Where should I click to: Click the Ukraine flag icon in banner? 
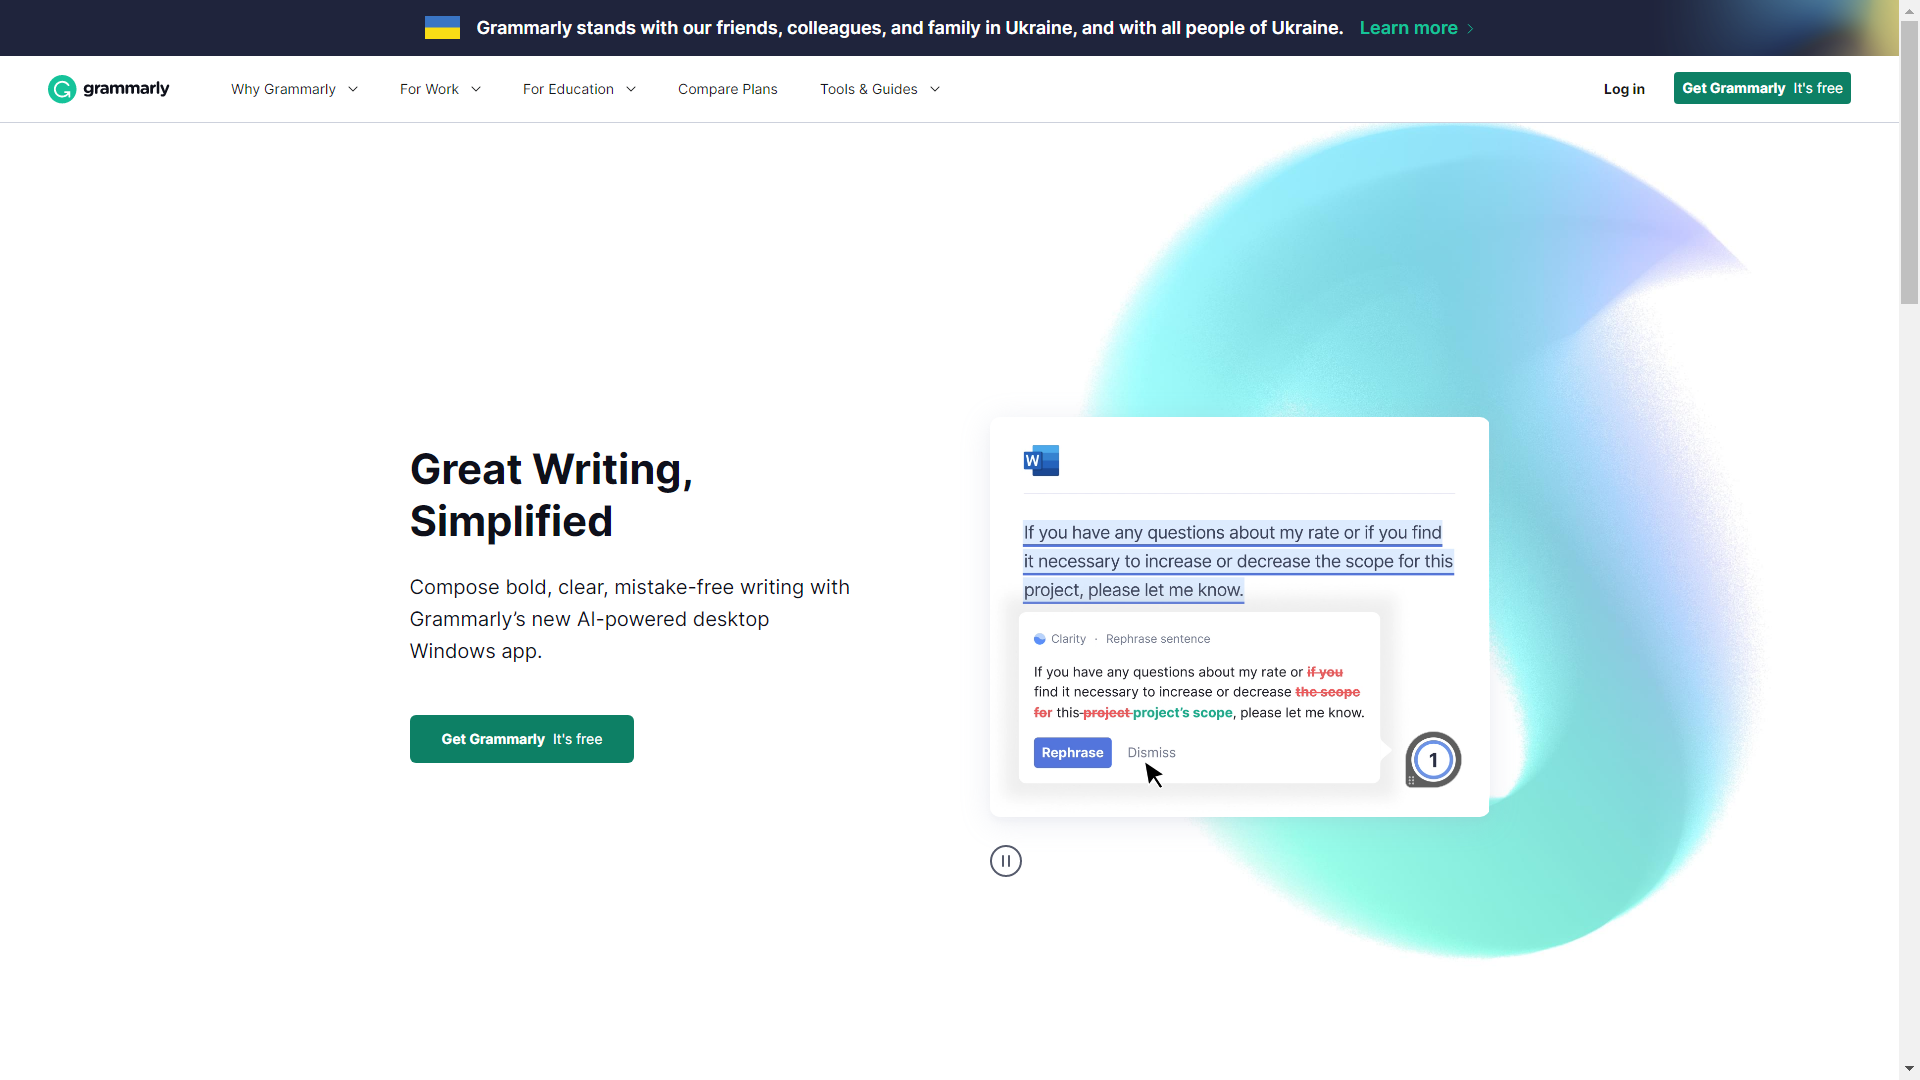[x=440, y=28]
